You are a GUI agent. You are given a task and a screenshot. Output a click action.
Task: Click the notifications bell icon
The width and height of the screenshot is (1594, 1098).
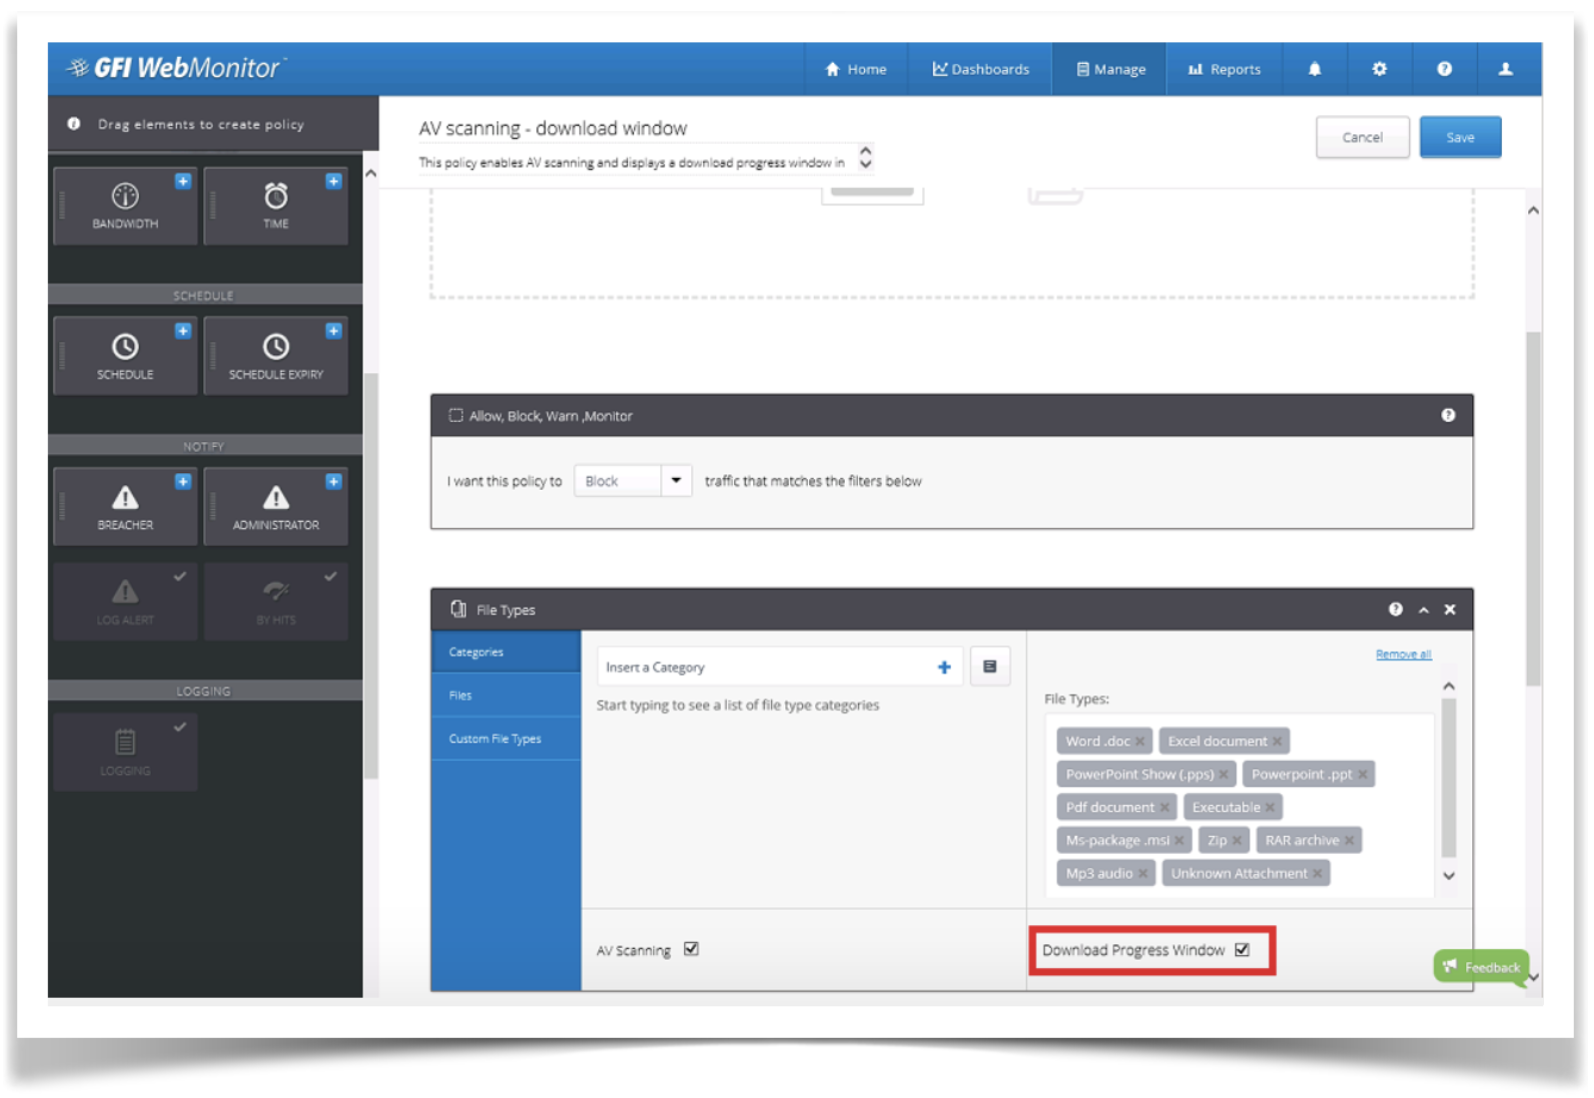pos(1314,69)
